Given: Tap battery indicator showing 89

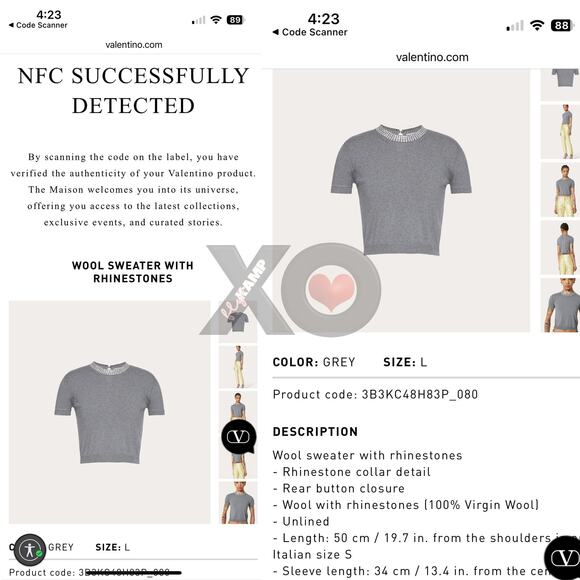Looking at the screenshot, I should [236, 20].
